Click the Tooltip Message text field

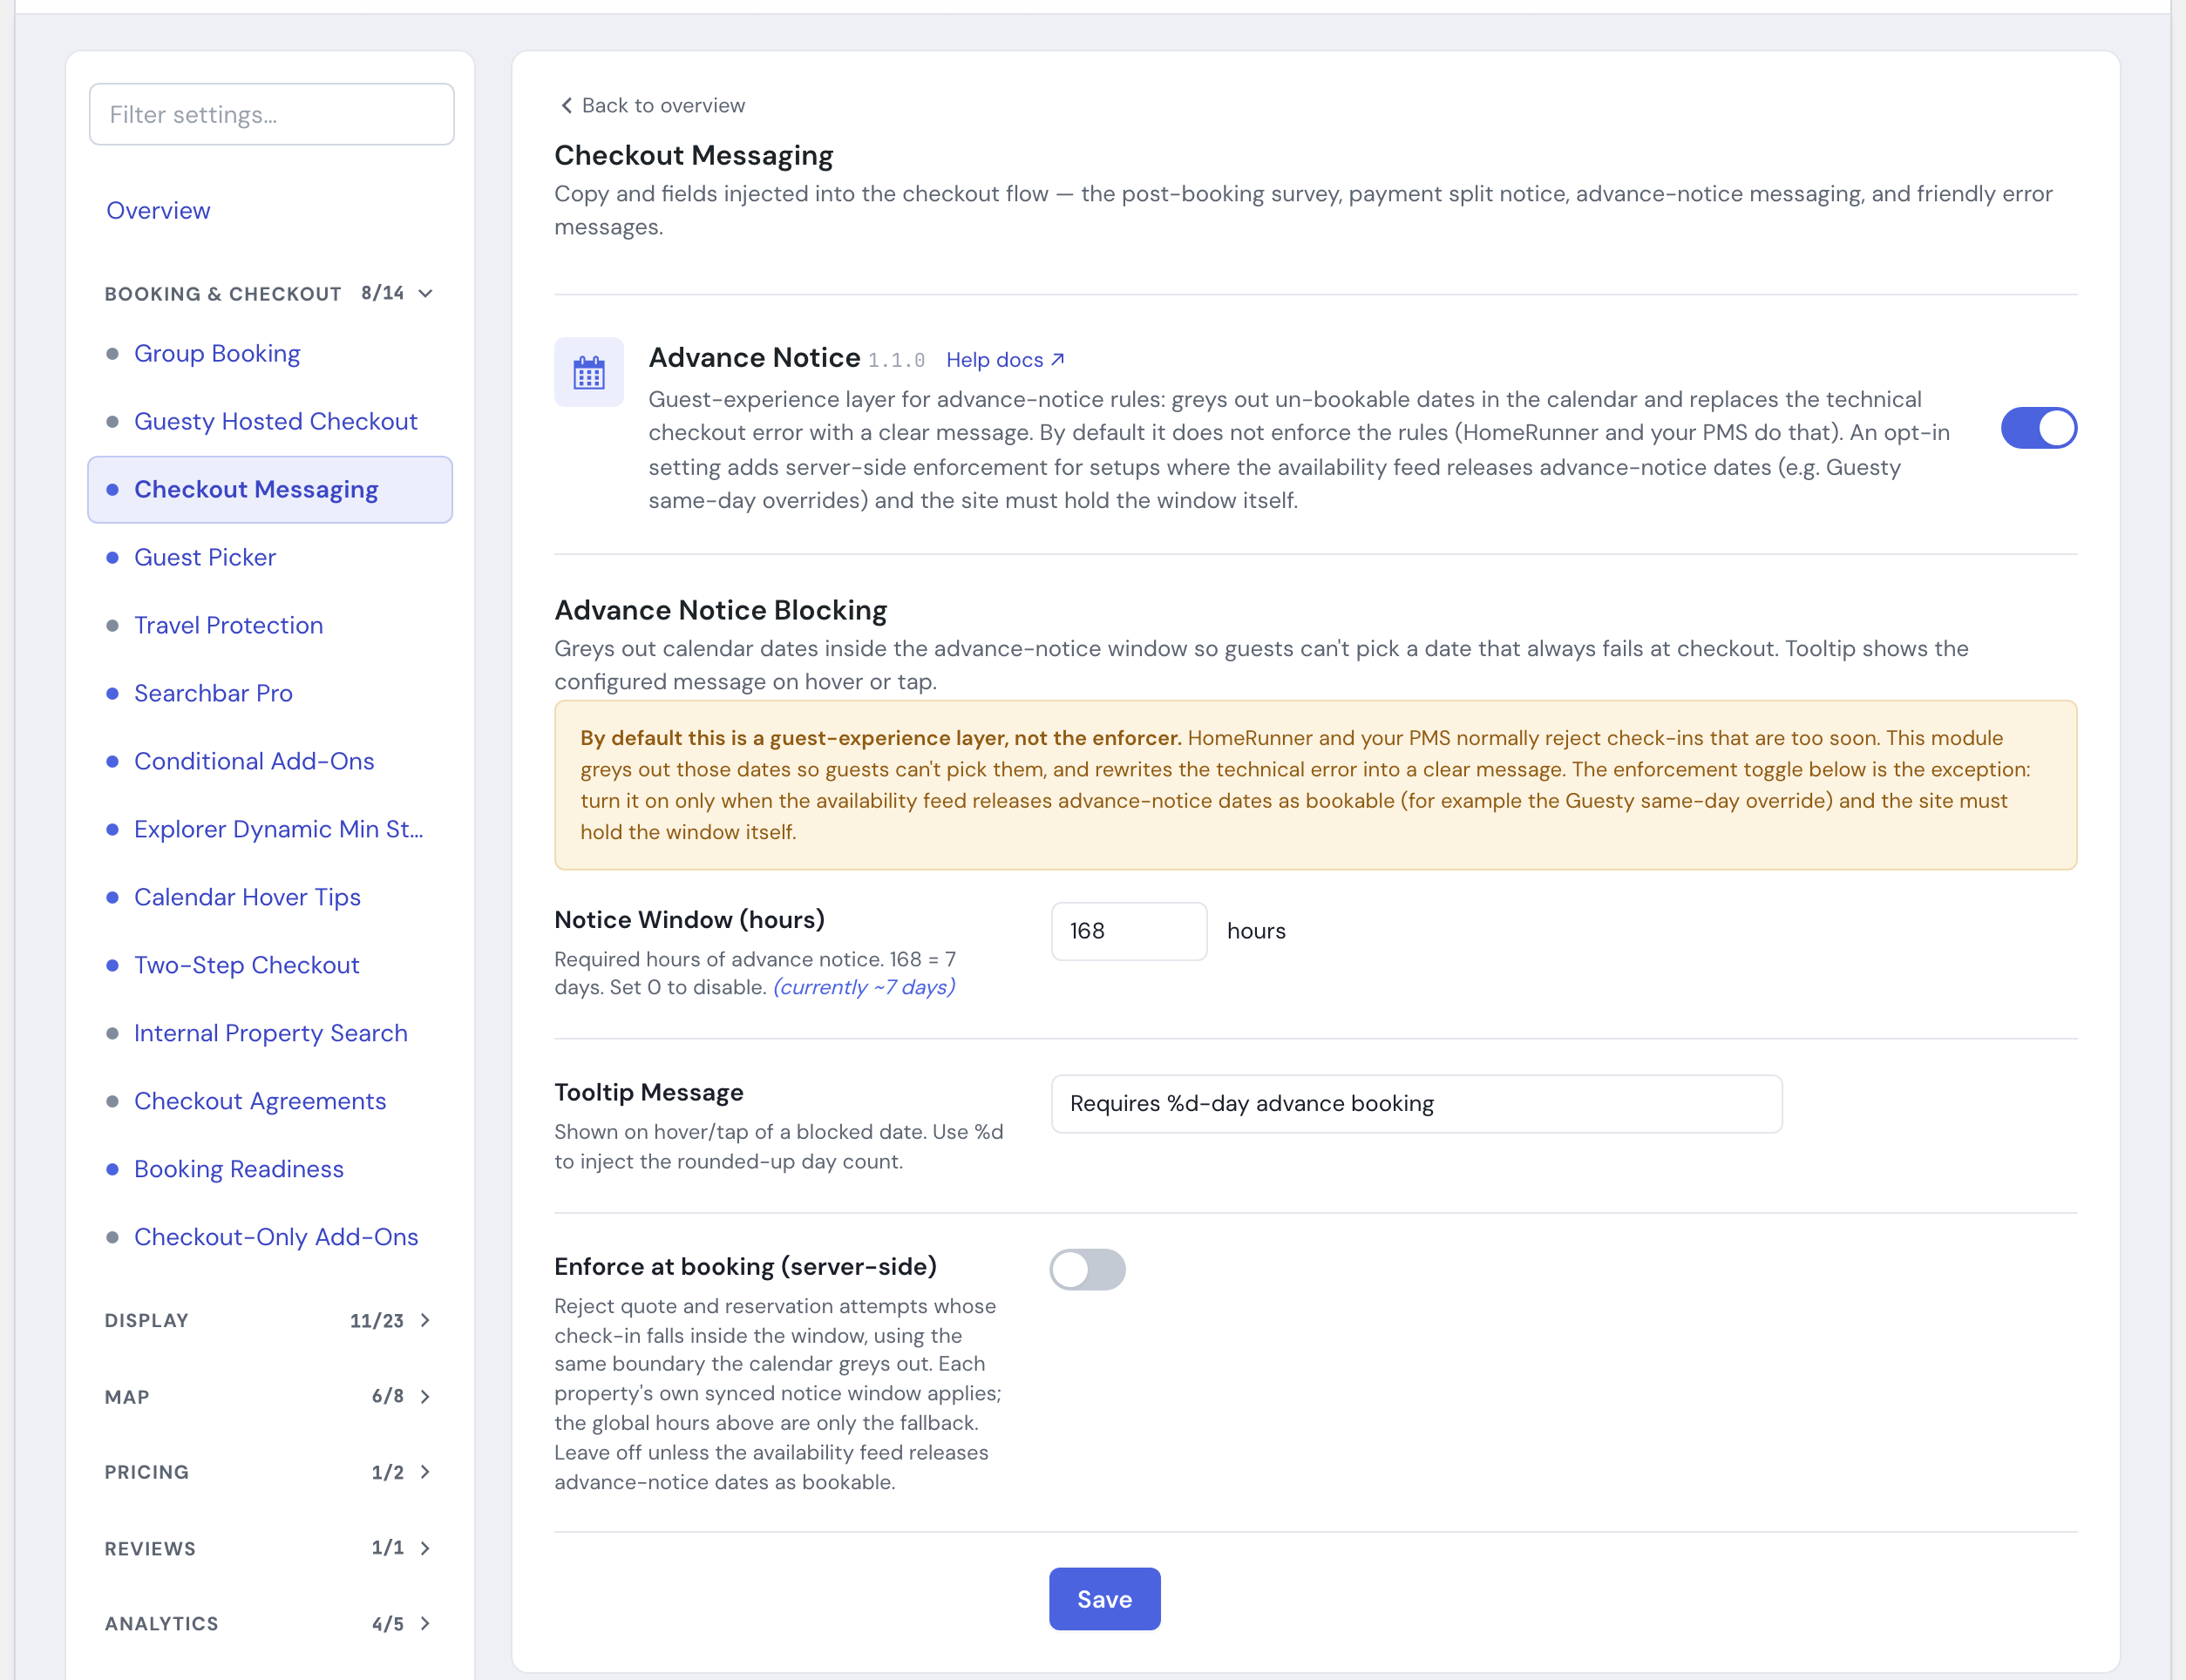(x=1416, y=1104)
